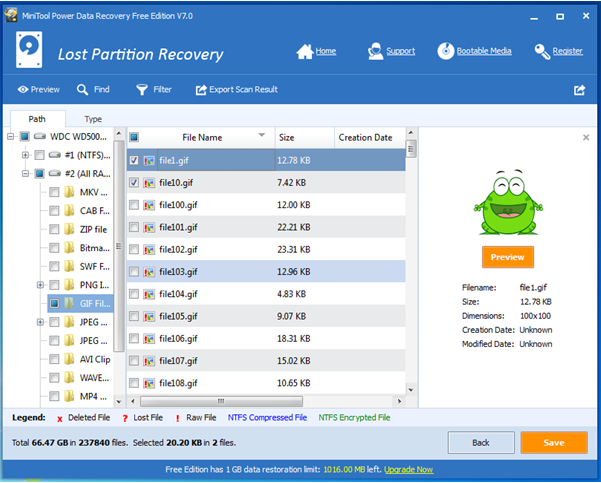Sort by Creation Date column header
This screenshot has height=483, width=601.
[x=370, y=138]
